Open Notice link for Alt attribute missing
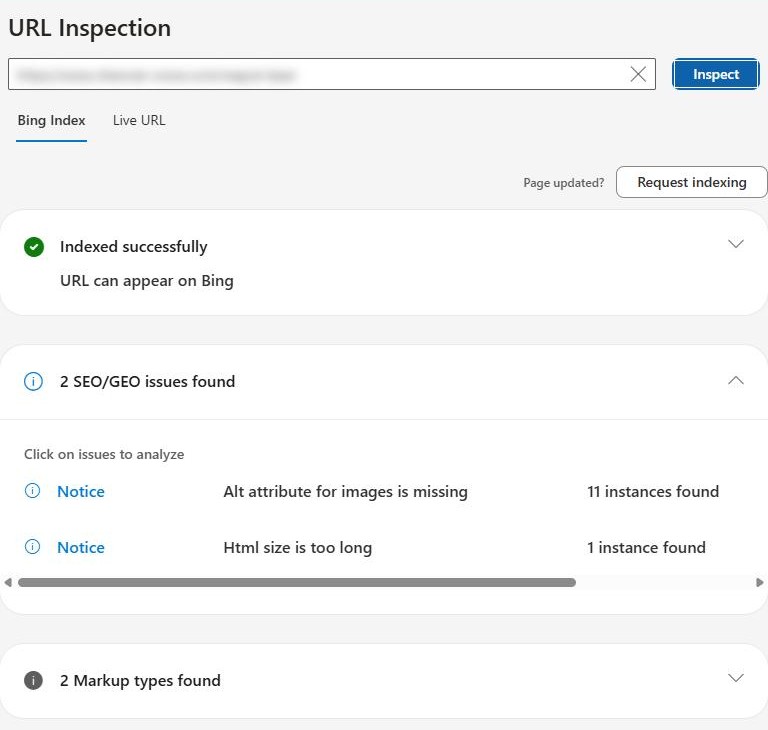This screenshot has height=730, width=768. pyautogui.click(x=81, y=491)
